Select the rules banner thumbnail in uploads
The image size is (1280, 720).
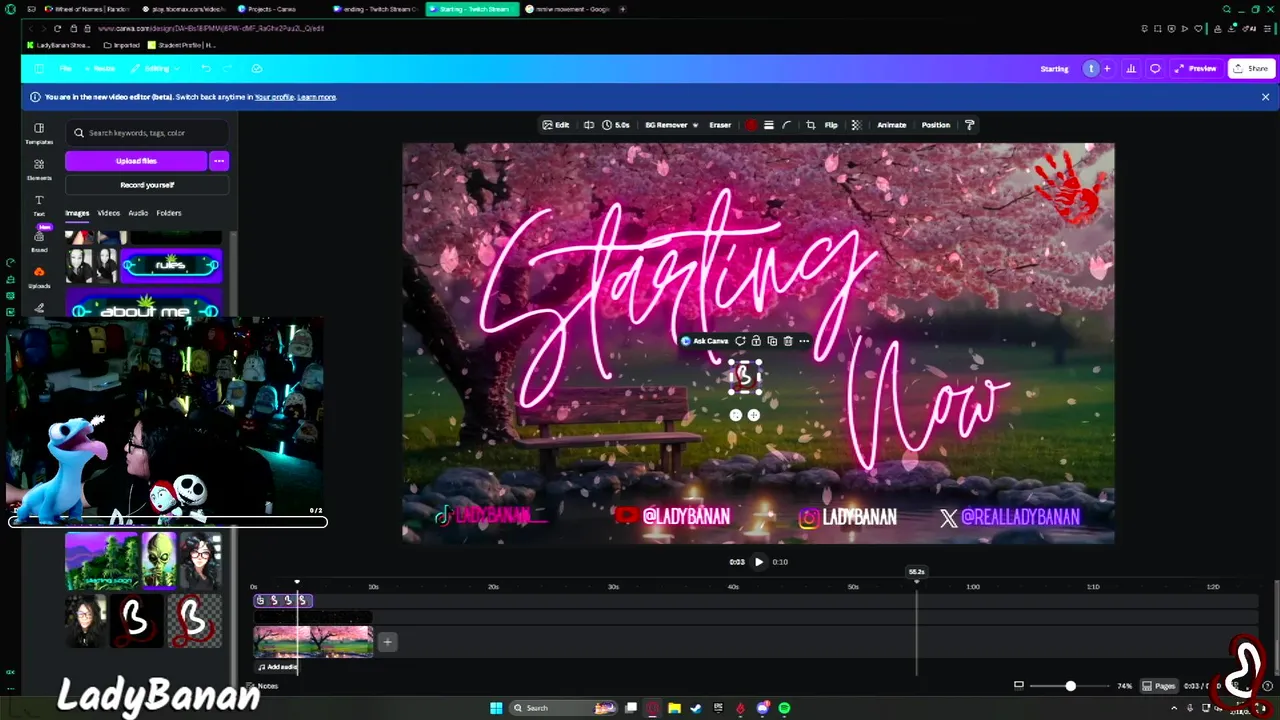point(171,265)
